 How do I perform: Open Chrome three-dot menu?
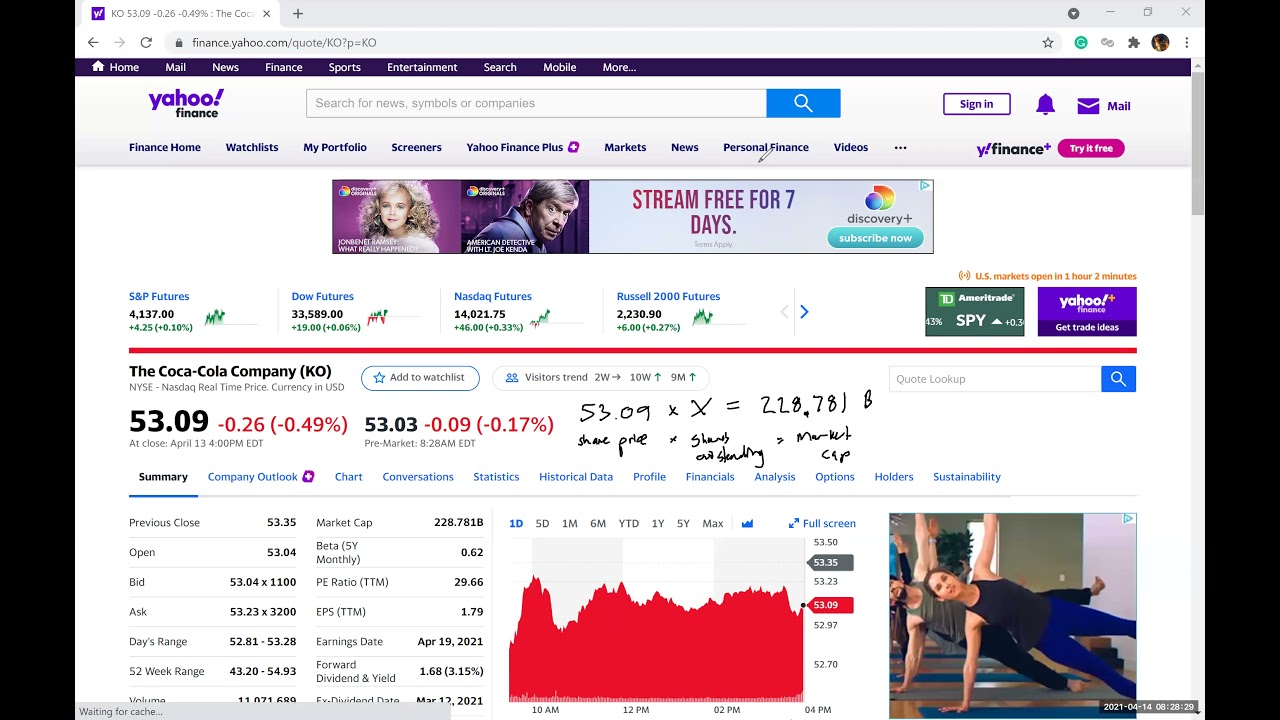pos(1186,42)
